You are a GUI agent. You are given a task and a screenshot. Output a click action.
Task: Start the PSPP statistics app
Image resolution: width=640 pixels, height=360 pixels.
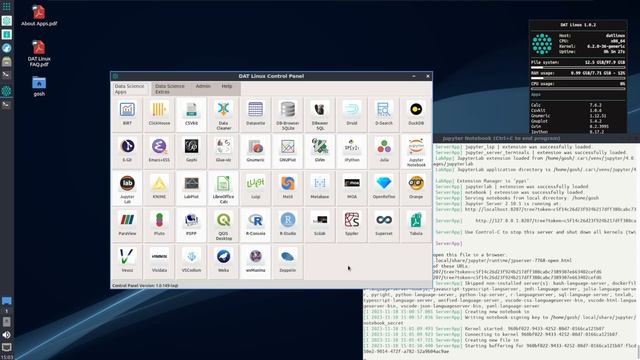[191, 225]
